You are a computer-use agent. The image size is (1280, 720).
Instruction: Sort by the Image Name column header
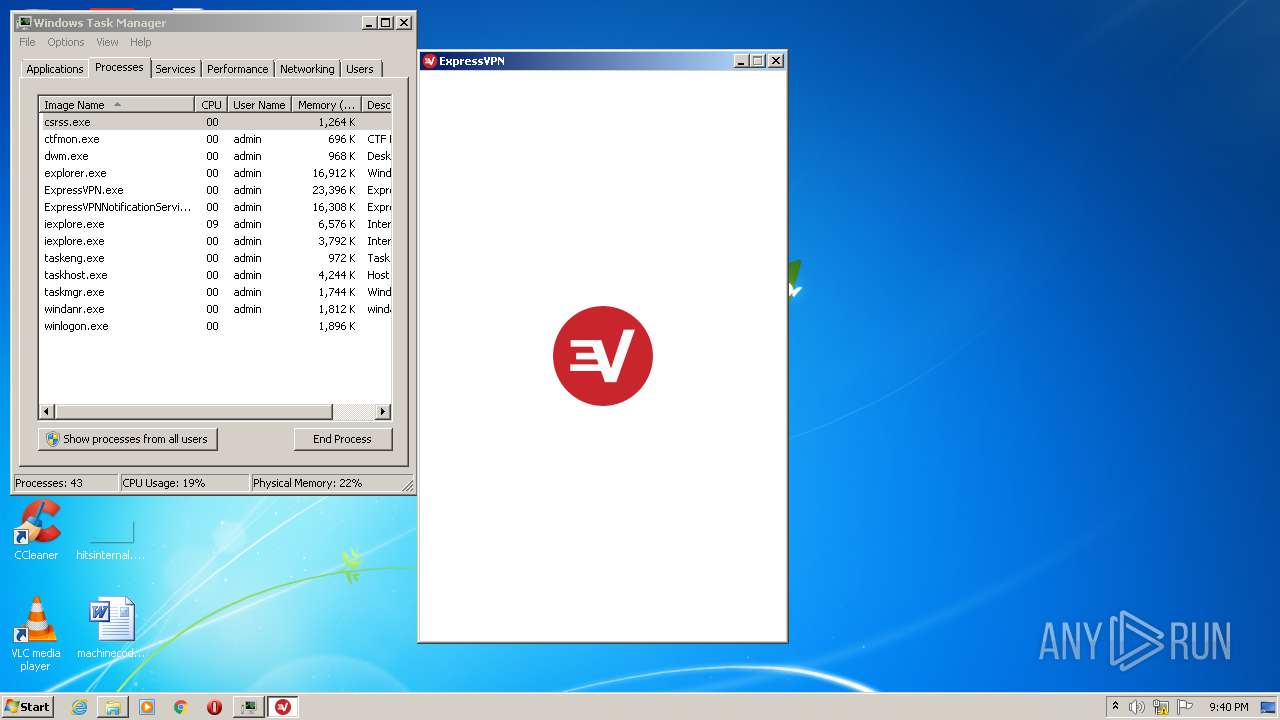point(116,105)
